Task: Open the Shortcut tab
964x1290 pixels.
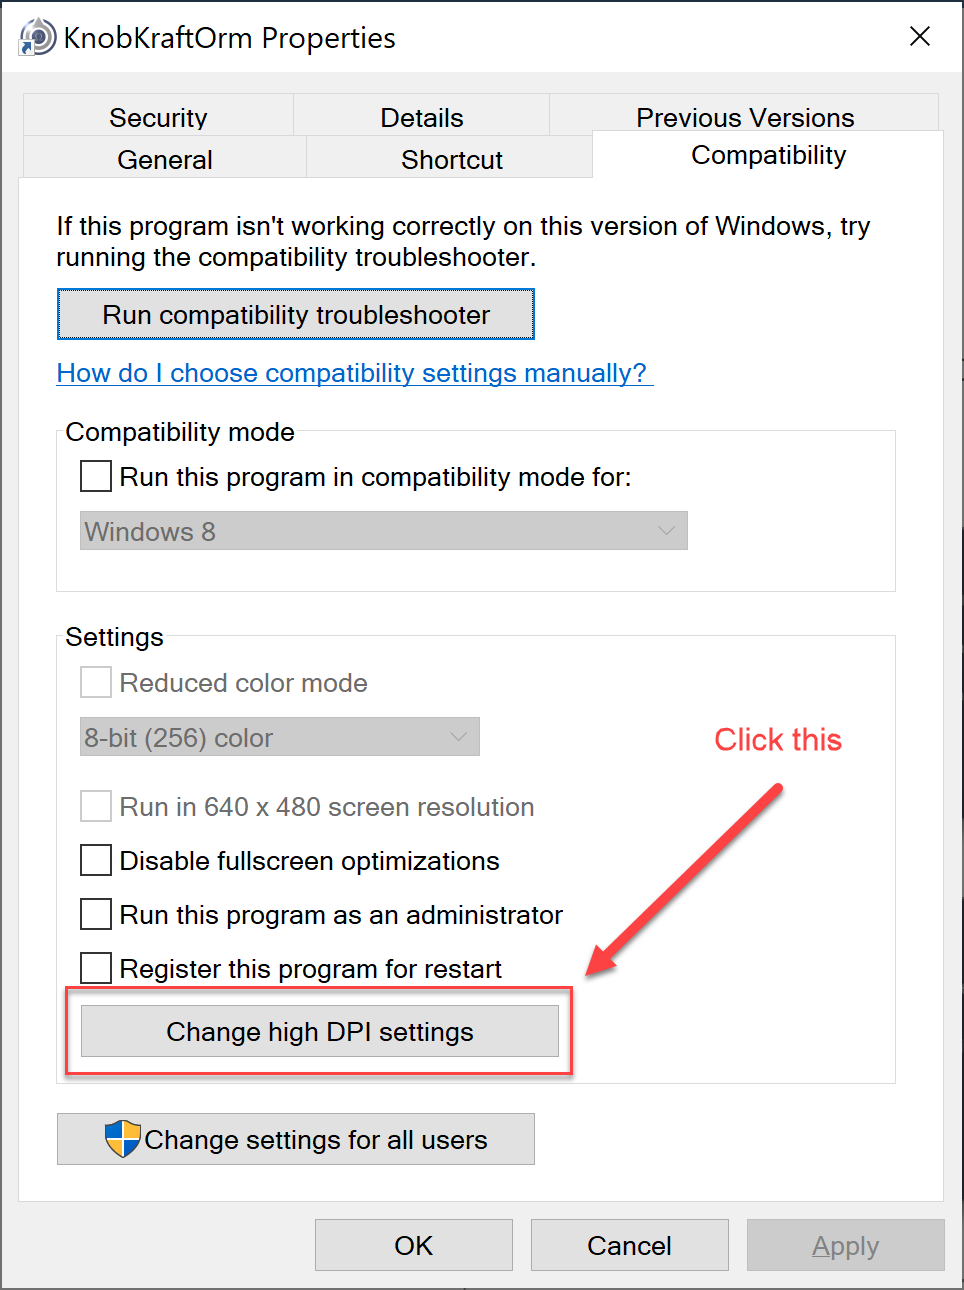Action: click(x=451, y=159)
